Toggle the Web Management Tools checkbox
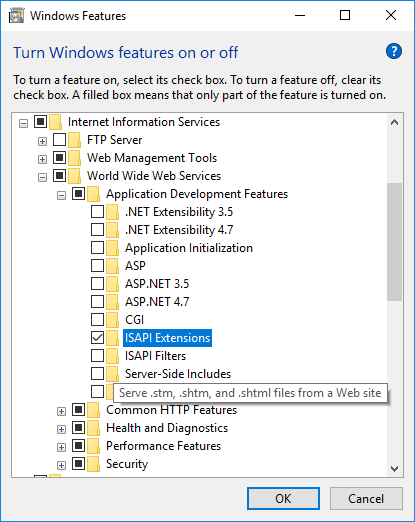 (x=60, y=158)
